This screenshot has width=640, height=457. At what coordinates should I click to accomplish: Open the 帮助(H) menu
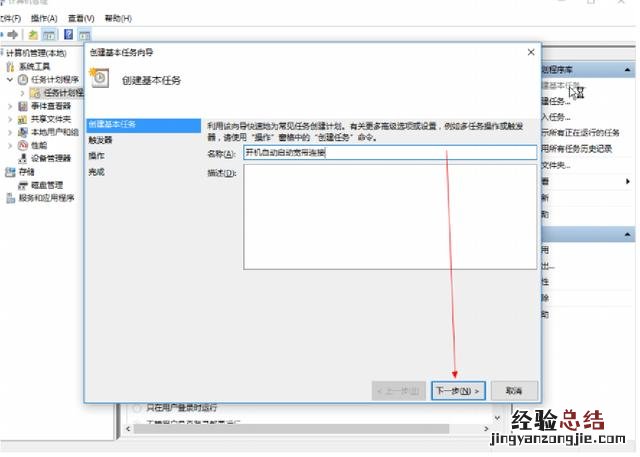coord(118,18)
